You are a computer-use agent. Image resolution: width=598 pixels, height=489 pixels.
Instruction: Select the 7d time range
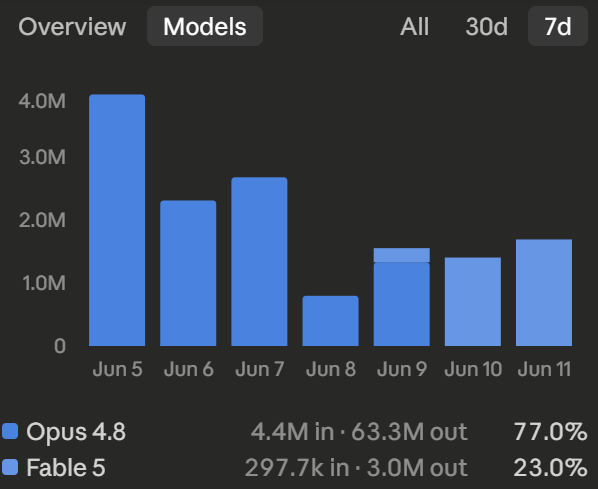(558, 26)
